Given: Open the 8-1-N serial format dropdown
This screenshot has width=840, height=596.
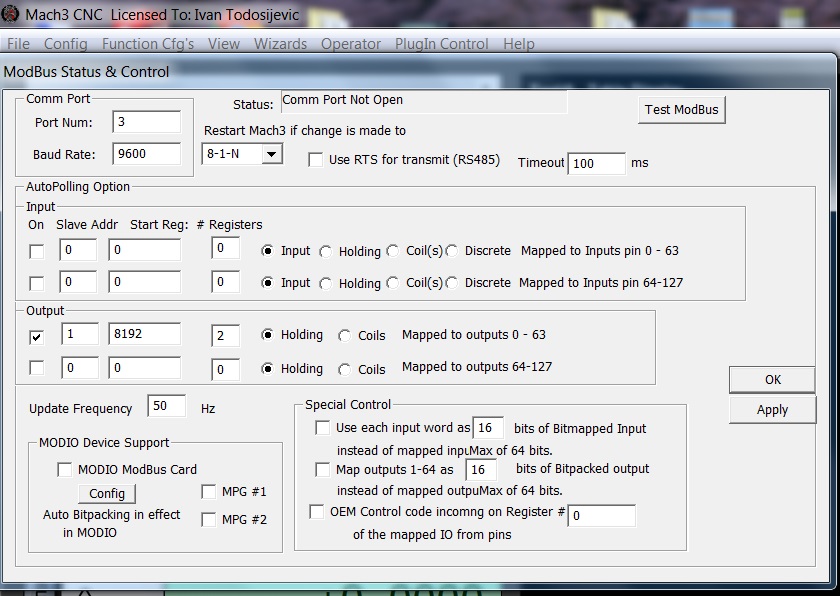Looking at the screenshot, I should click(272, 154).
